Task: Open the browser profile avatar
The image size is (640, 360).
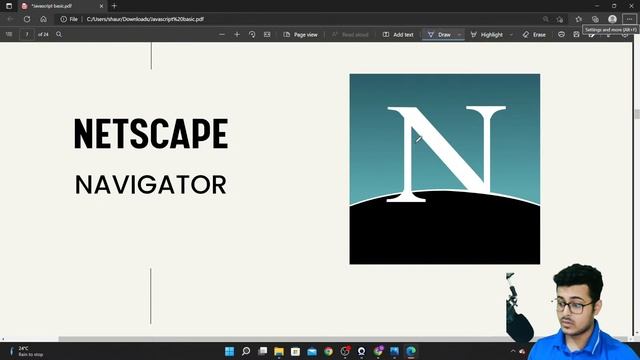Action: pyautogui.click(x=612, y=19)
